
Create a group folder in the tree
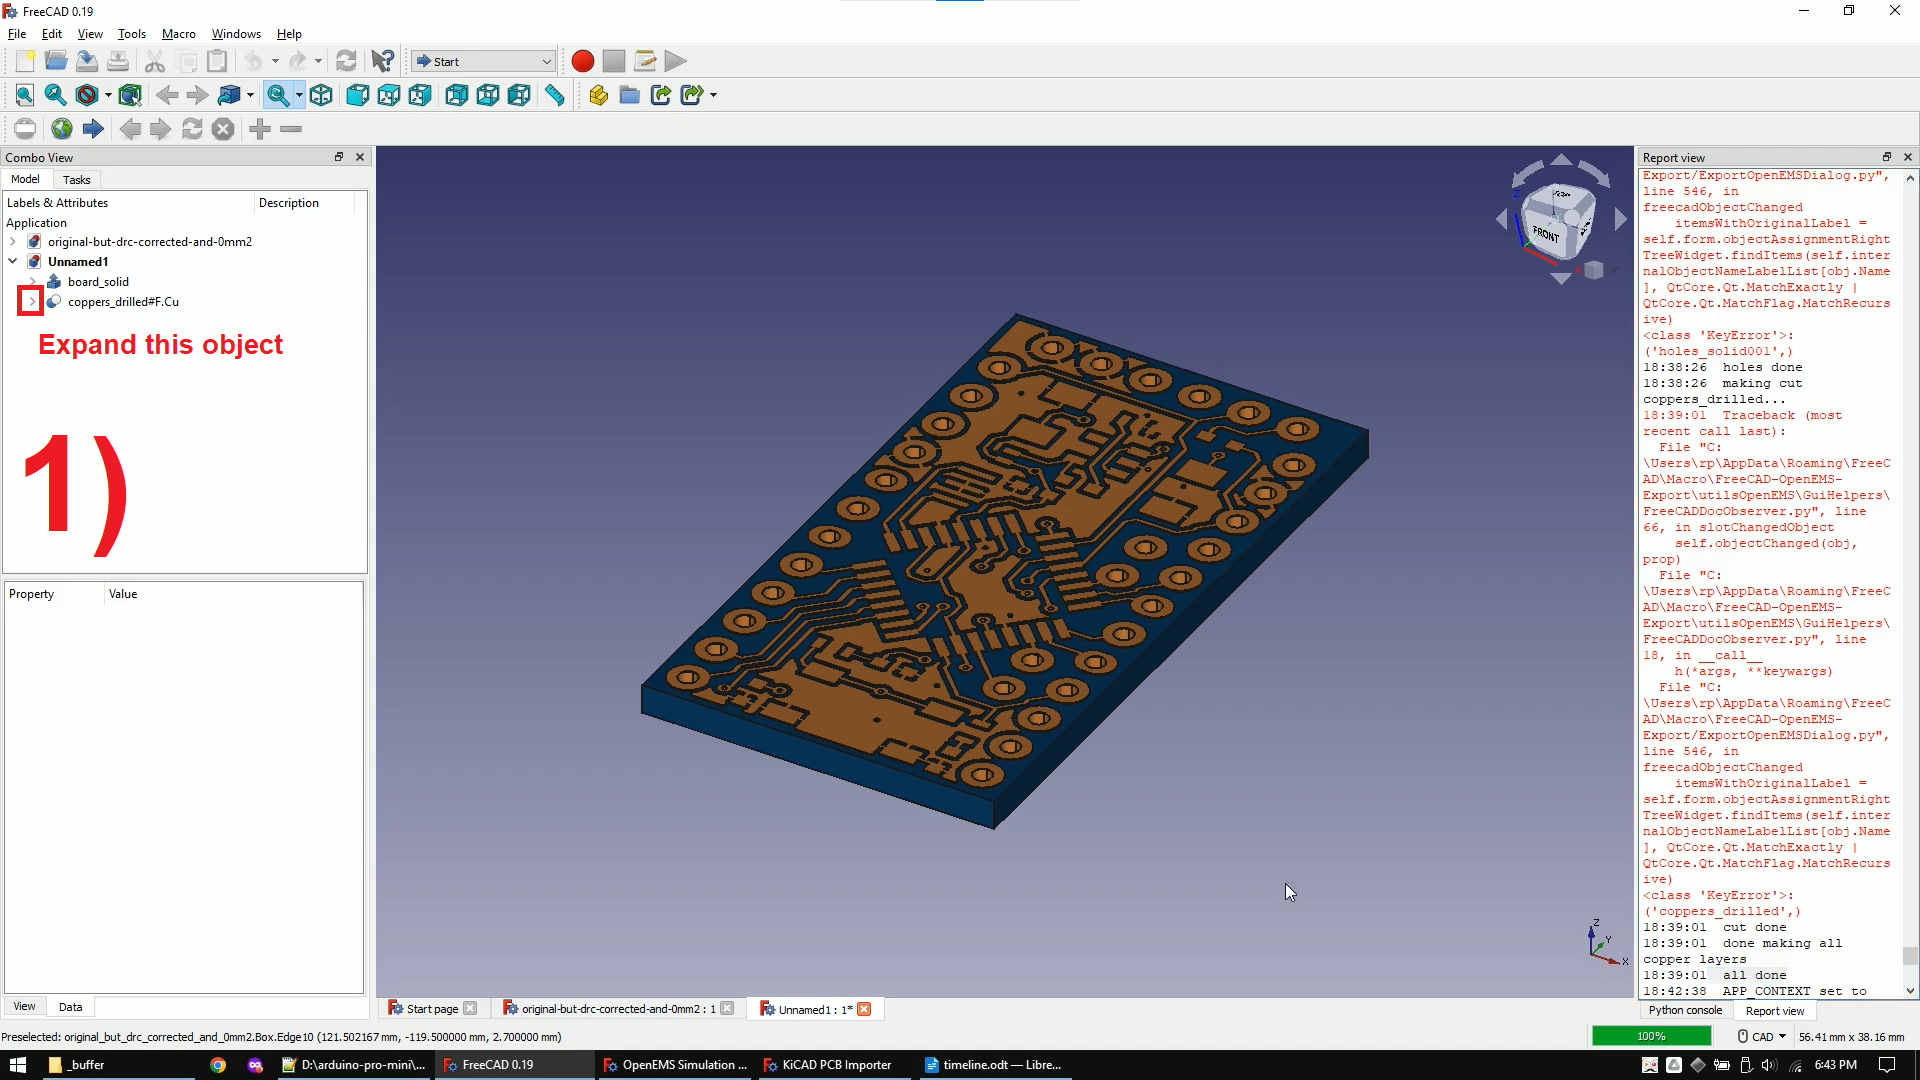click(x=629, y=95)
